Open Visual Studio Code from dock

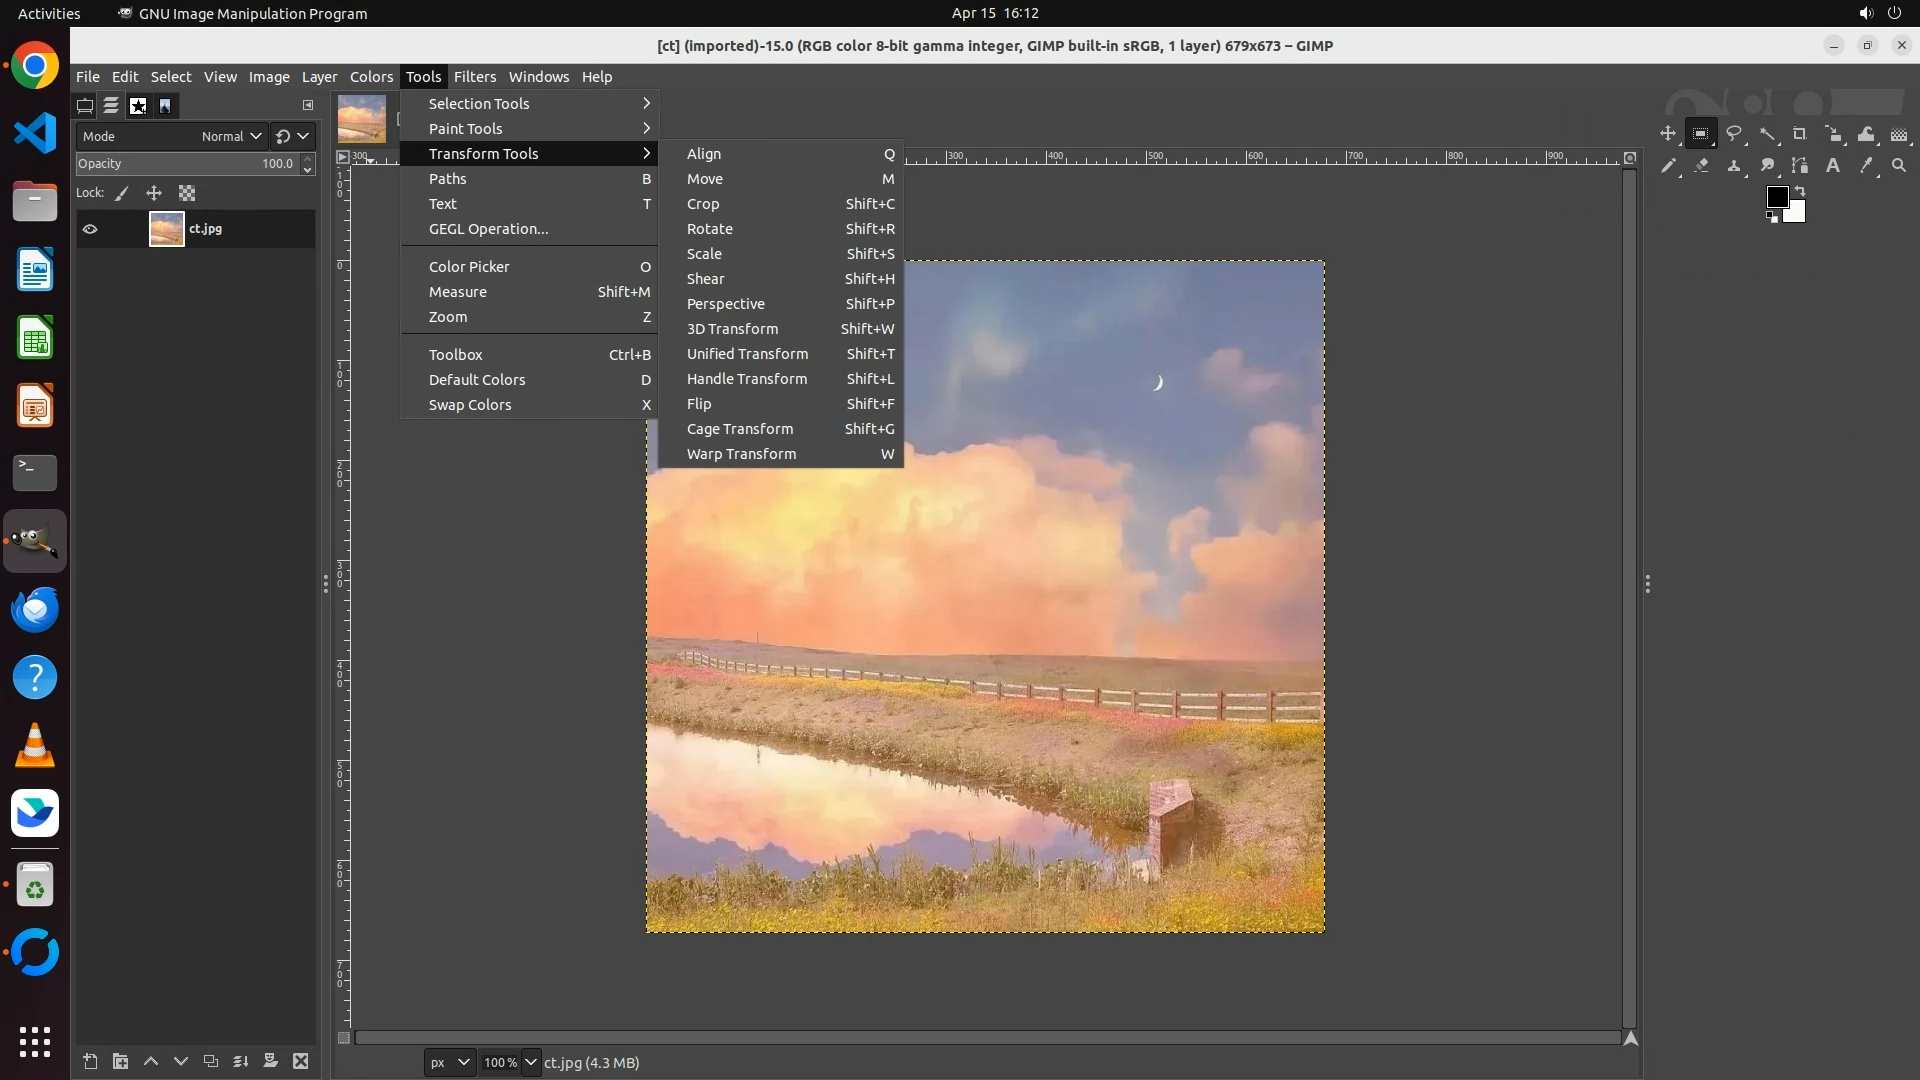click(x=35, y=133)
